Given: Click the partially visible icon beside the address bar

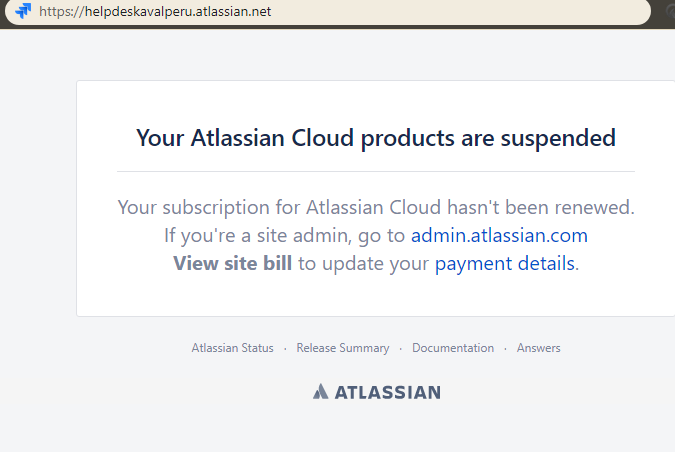Looking at the screenshot, I should (671, 11).
